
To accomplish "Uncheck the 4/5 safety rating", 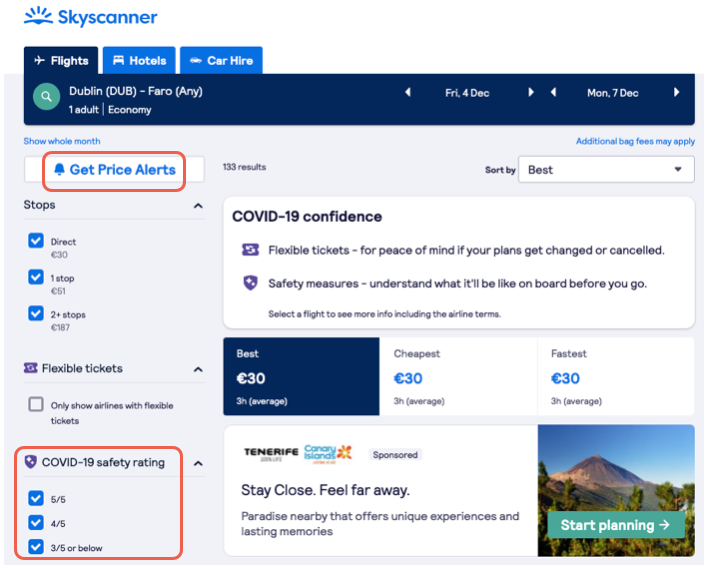I will point(36,523).
